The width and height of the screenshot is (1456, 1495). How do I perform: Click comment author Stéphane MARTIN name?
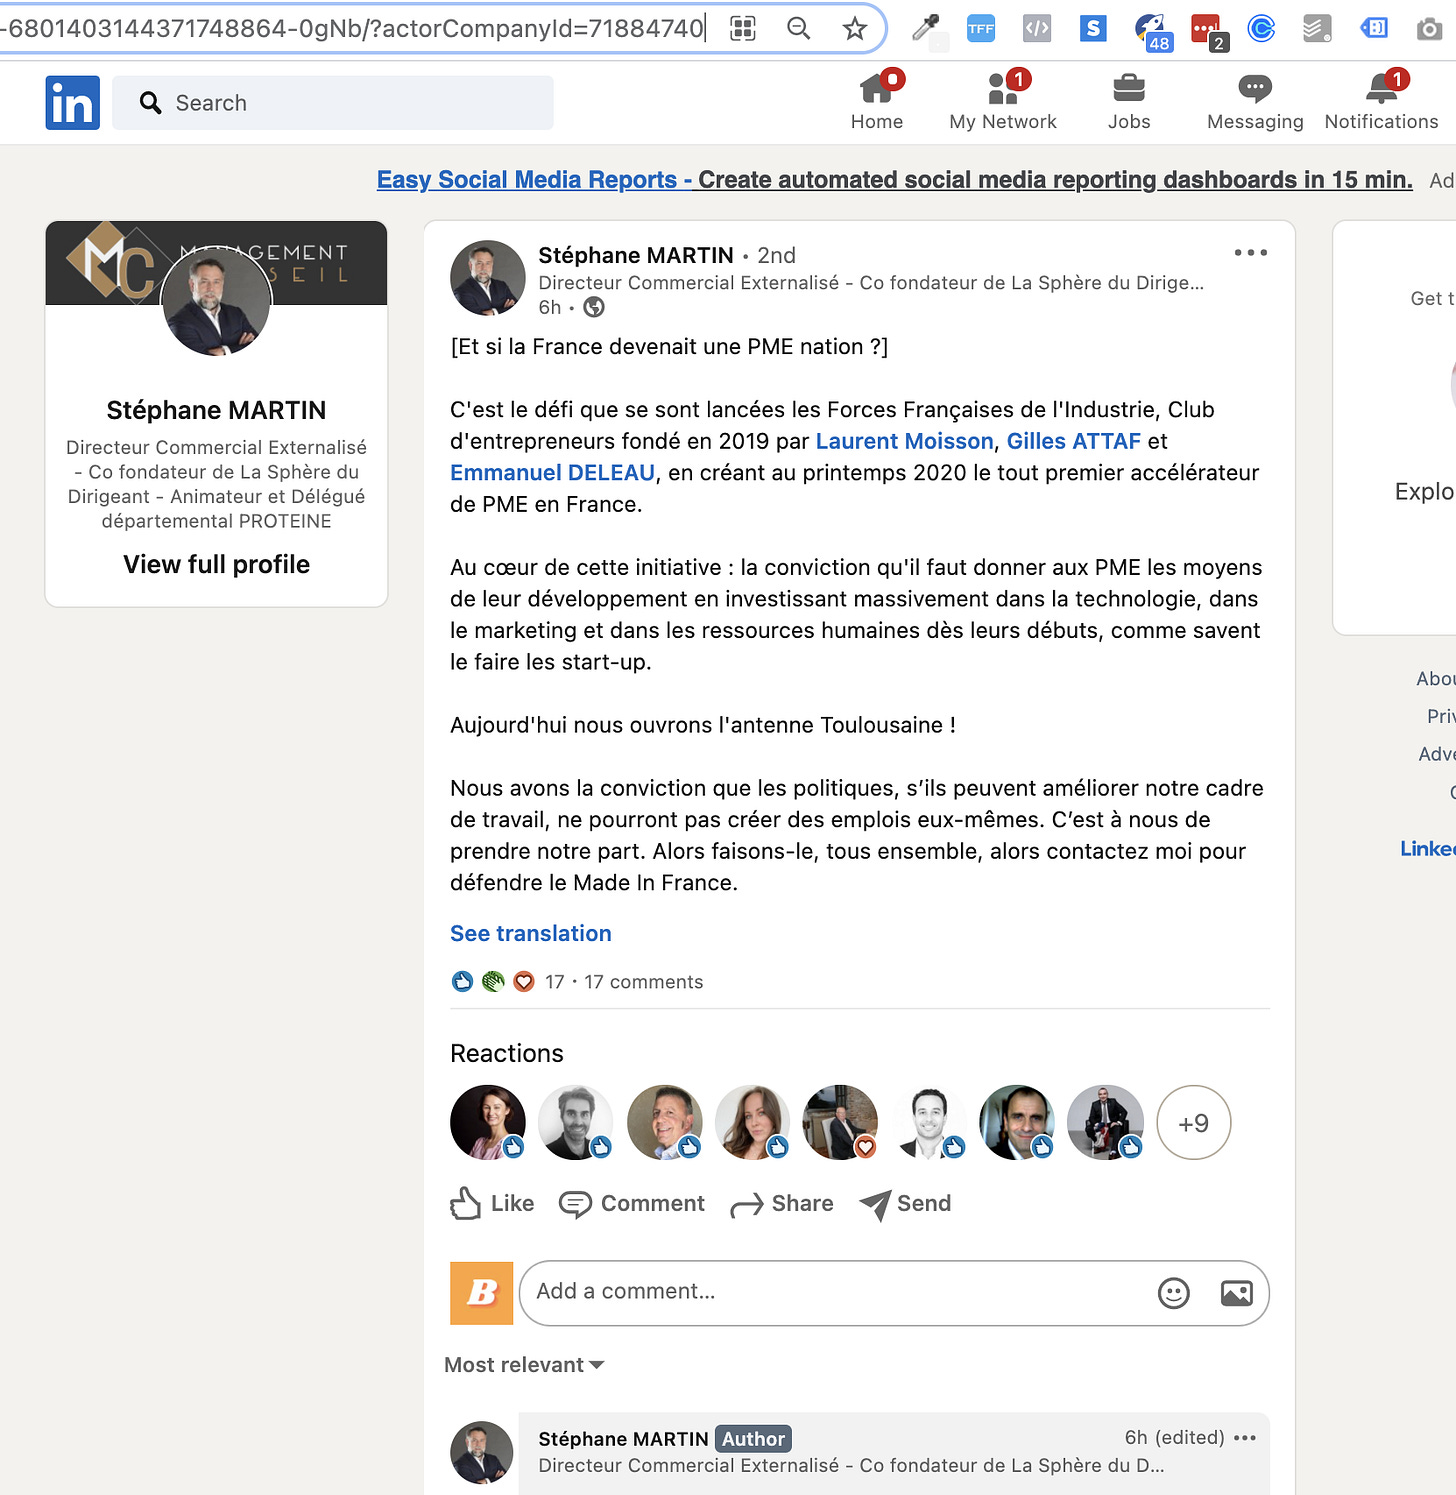pyautogui.click(x=623, y=1439)
